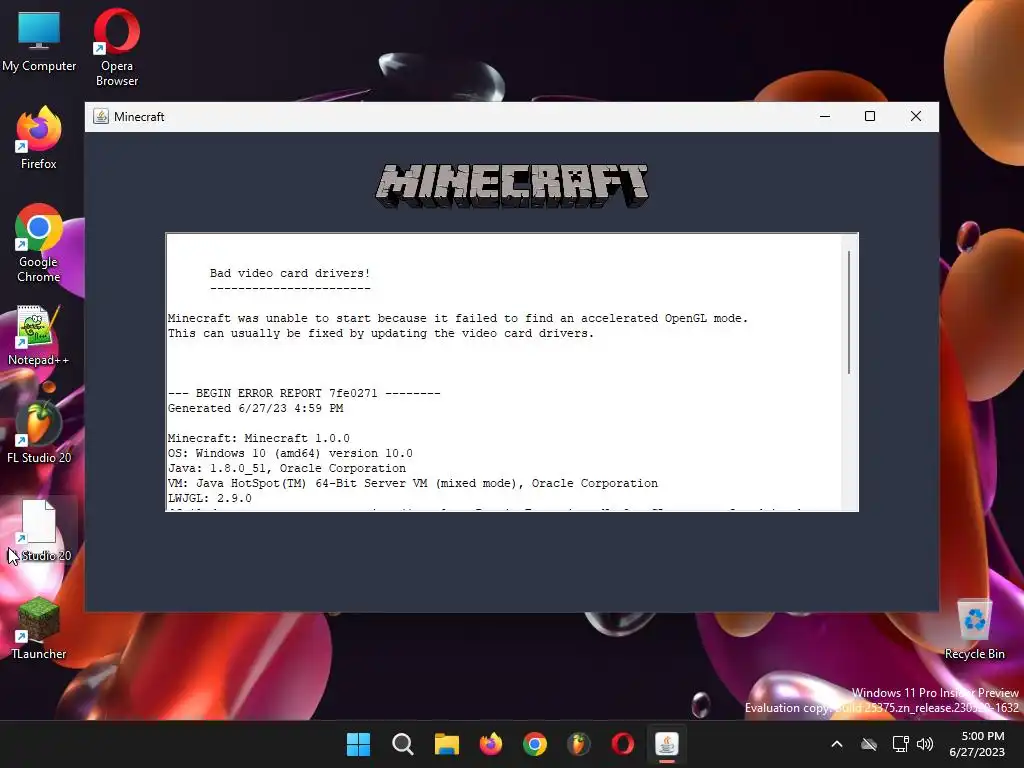1024x768 pixels.
Task: Click the error report scrollbar thumb
Action: pos(849,312)
